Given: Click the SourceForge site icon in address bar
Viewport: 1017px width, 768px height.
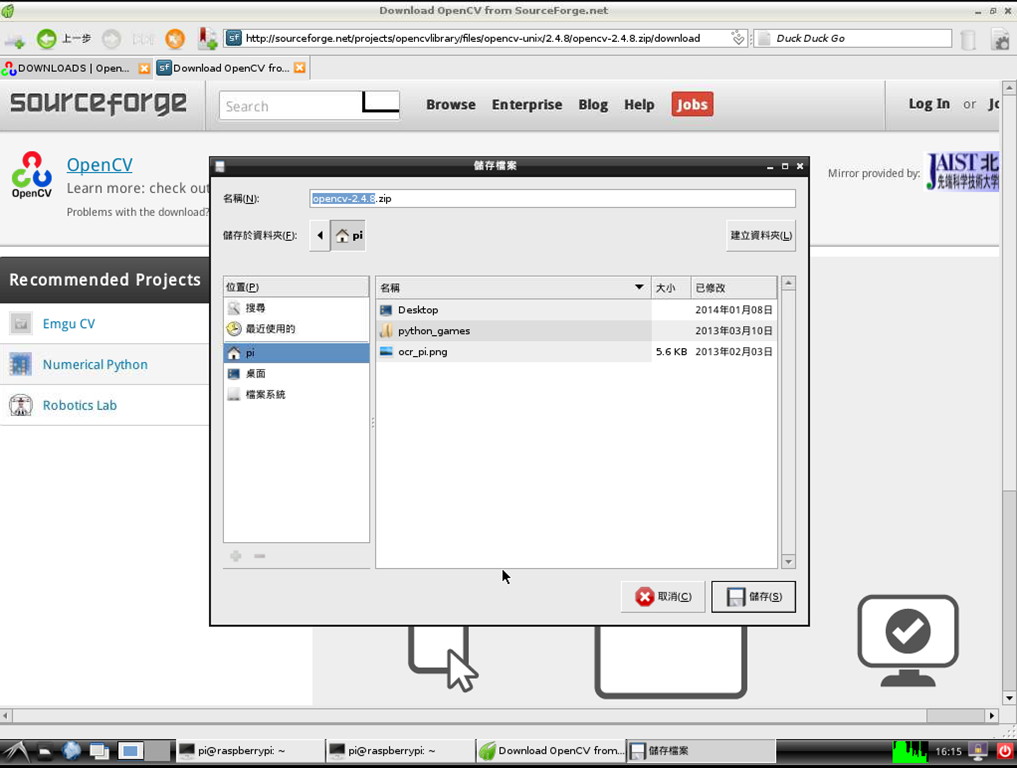Looking at the screenshot, I should [233, 38].
